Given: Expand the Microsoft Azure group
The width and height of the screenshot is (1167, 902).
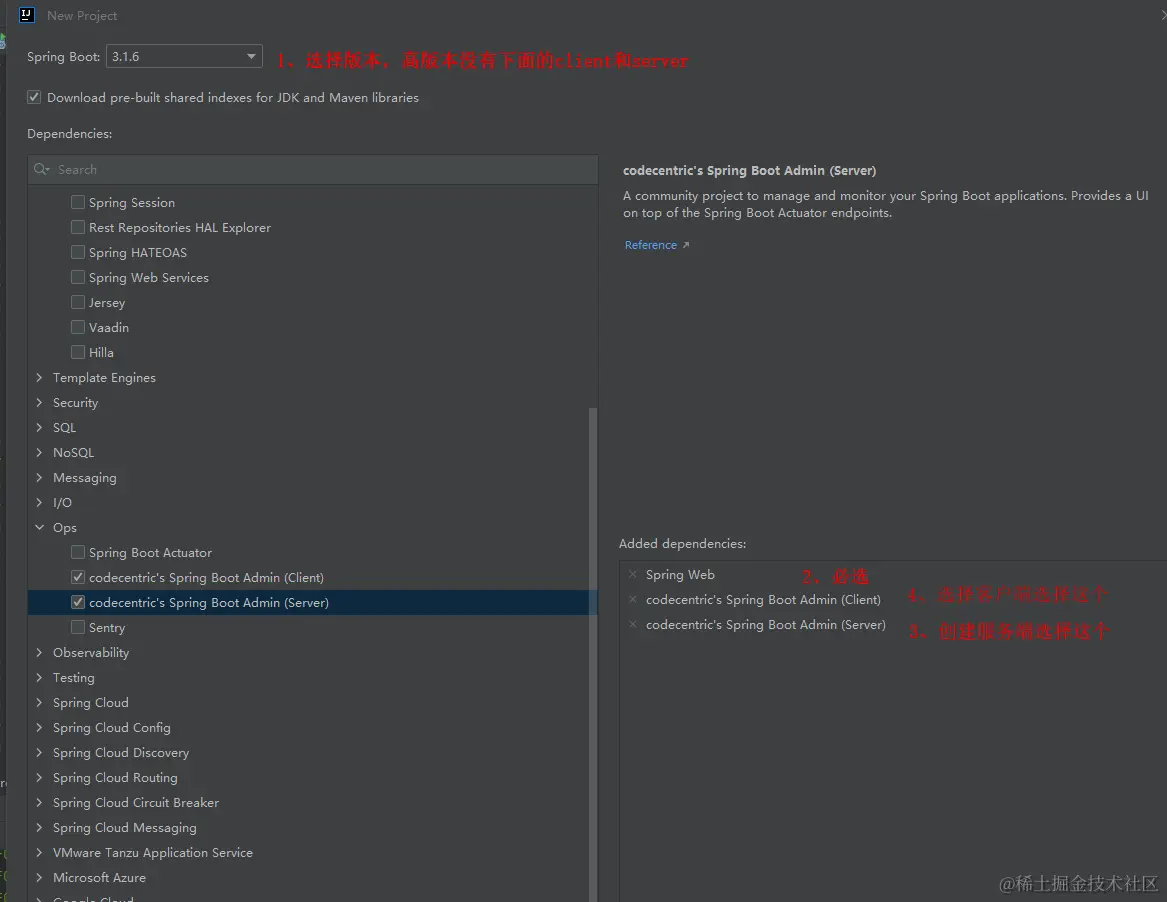Looking at the screenshot, I should coord(39,877).
